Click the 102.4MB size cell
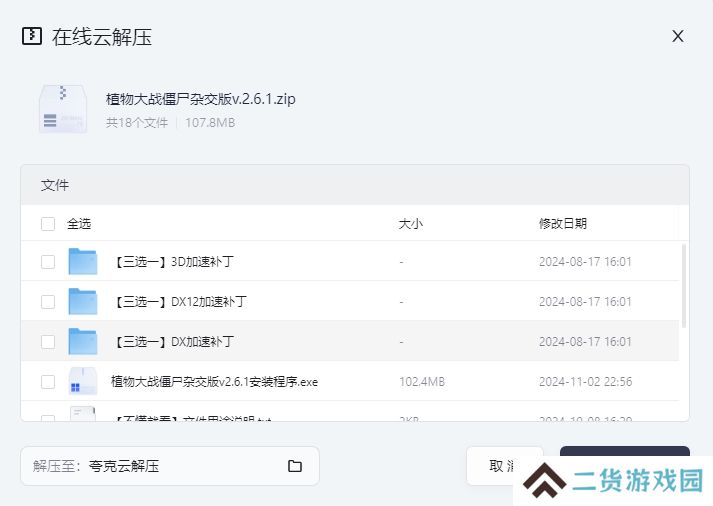 point(422,382)
